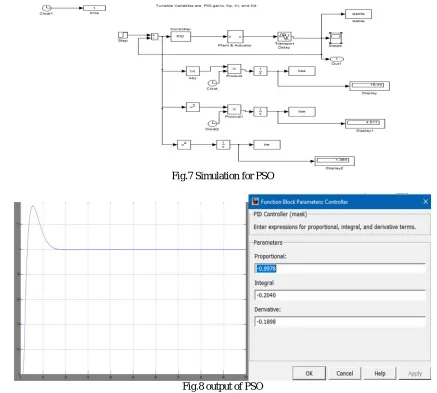
Task: Click the Derivative gain input field
Action: tap(340, 322)
